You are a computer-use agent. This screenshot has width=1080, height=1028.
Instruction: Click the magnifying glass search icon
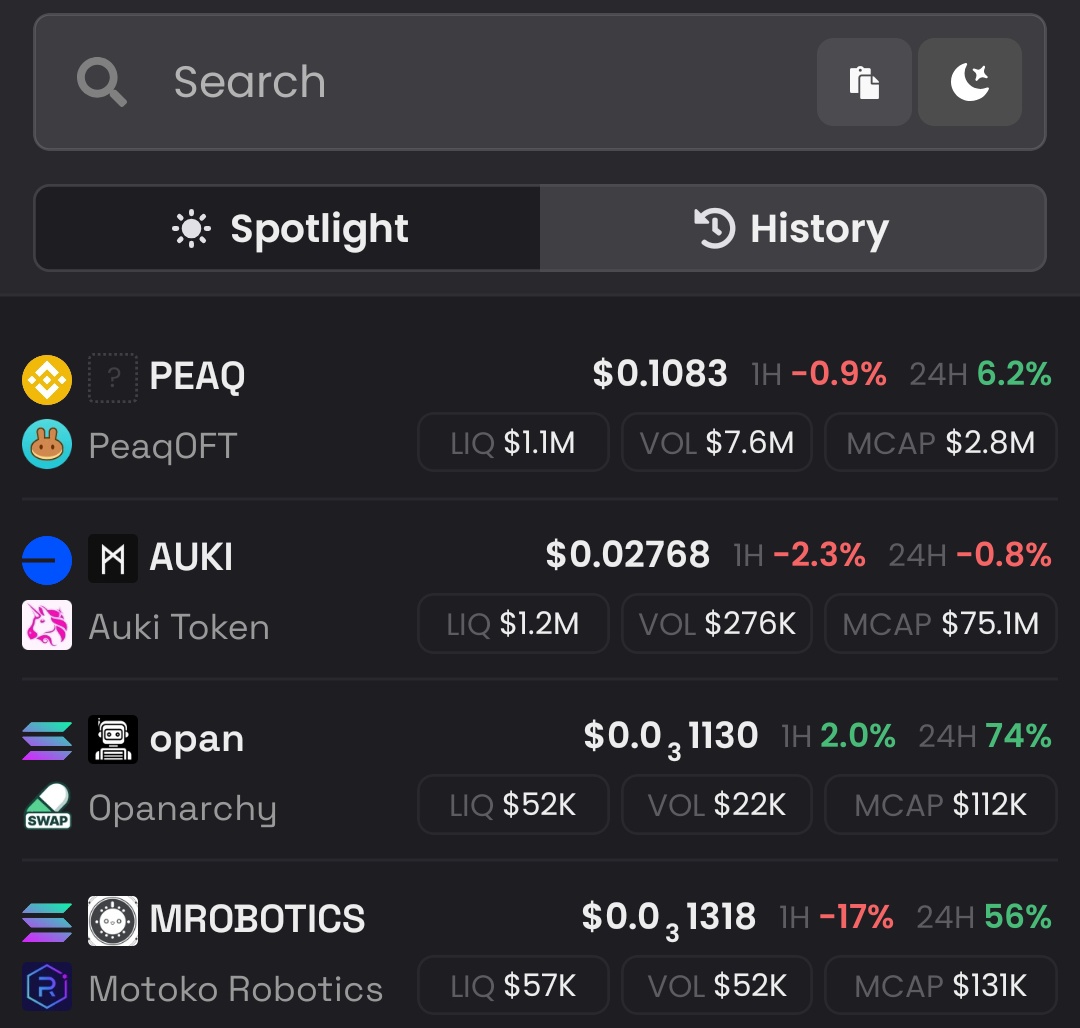(101, 82)
